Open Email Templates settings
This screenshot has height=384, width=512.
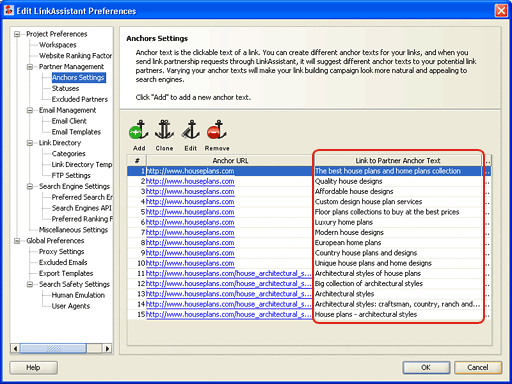76,132
